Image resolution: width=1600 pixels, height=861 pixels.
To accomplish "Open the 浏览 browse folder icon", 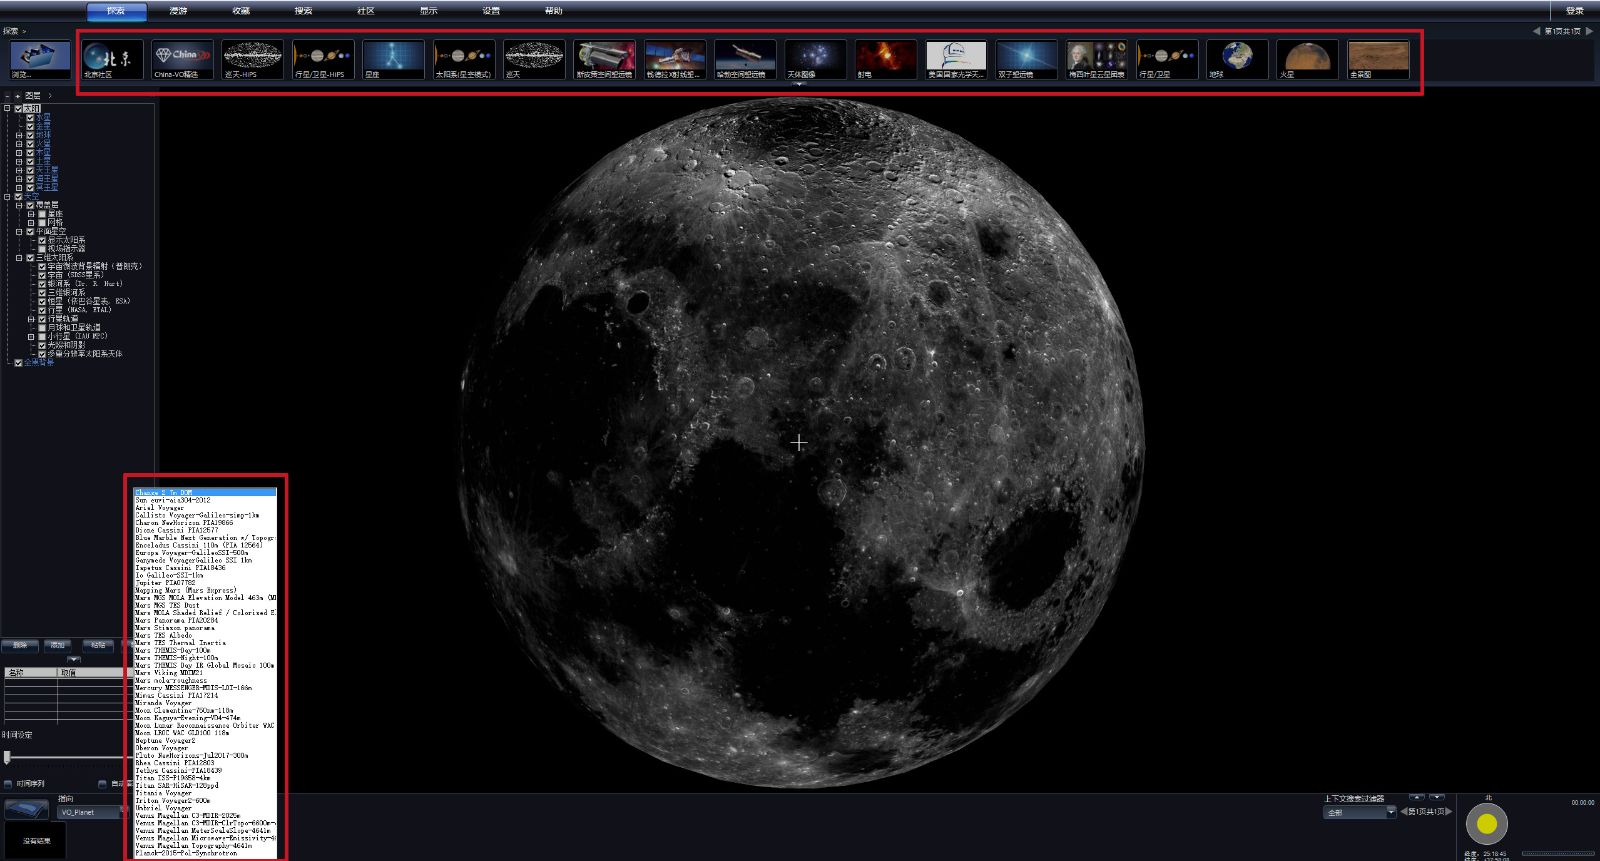I will (40, 58).
